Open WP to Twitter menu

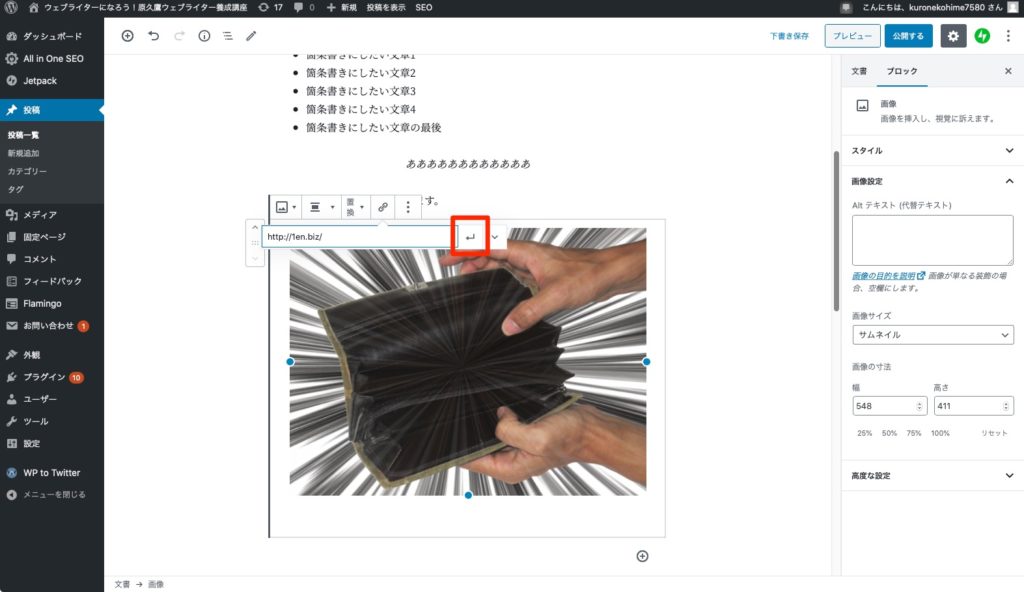52,472
